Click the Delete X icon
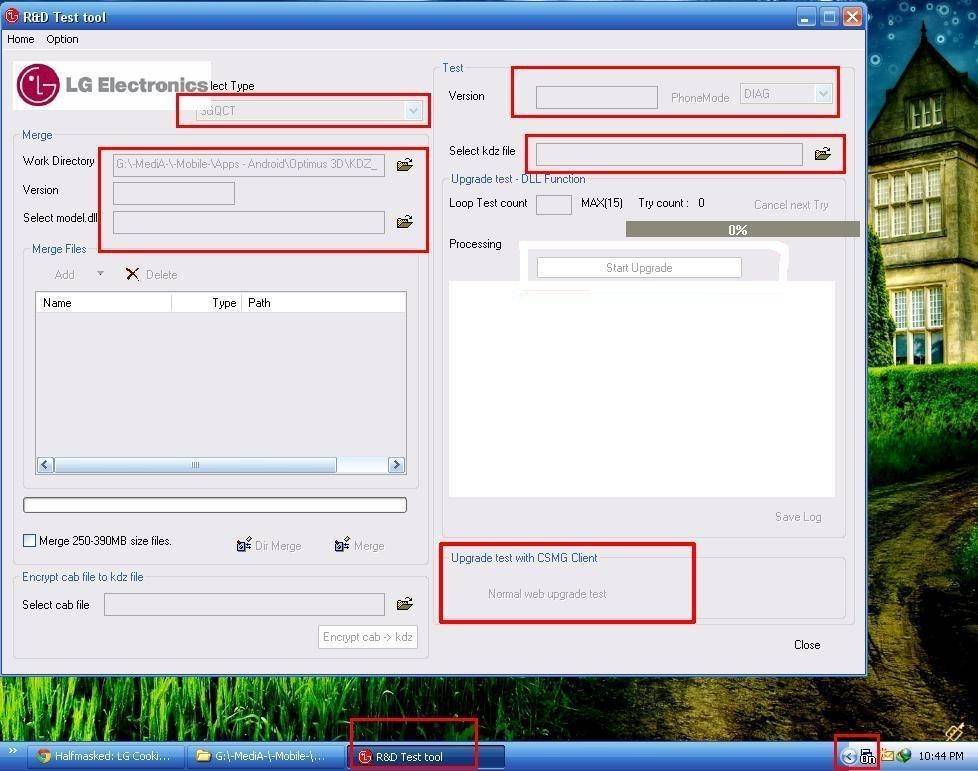Image resolution: width=978 pixels, height=771 pixels. tap(132, 274)
